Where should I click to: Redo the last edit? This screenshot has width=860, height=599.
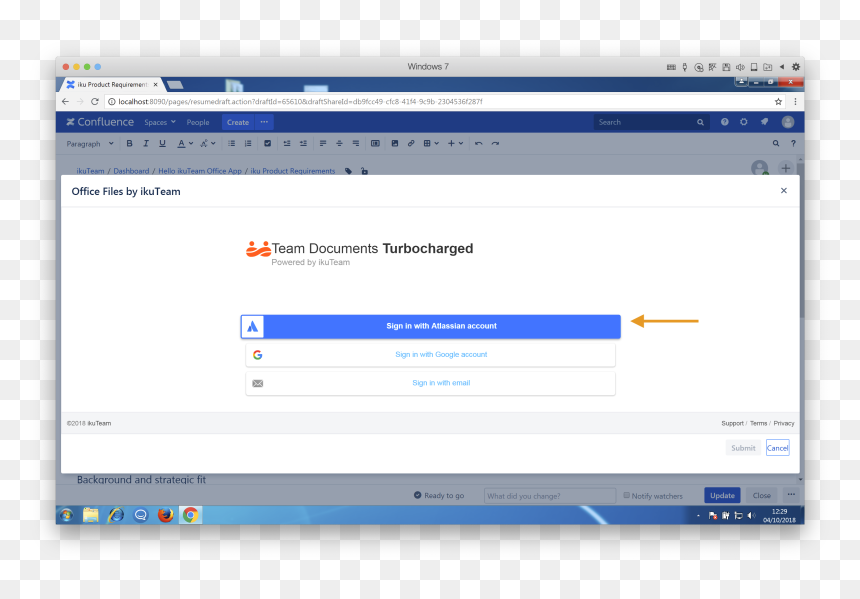(495, 144)
